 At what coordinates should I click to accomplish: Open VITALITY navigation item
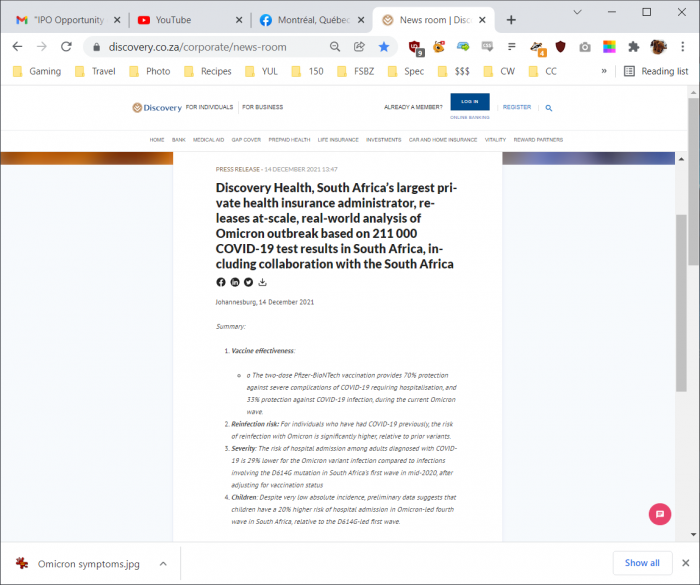pos(495,140)
